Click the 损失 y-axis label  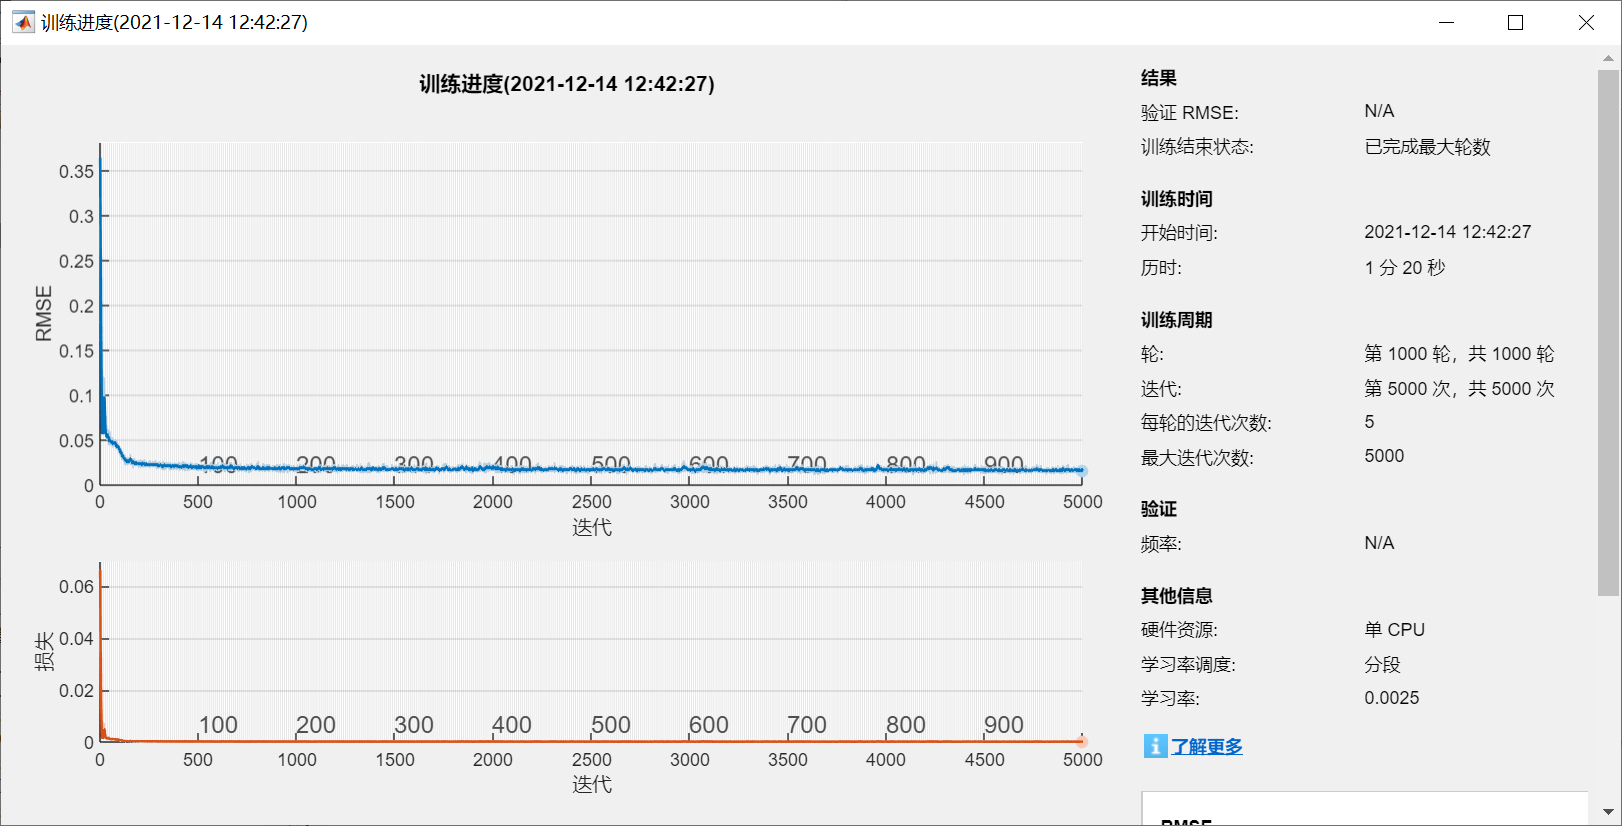pos(44,651)
